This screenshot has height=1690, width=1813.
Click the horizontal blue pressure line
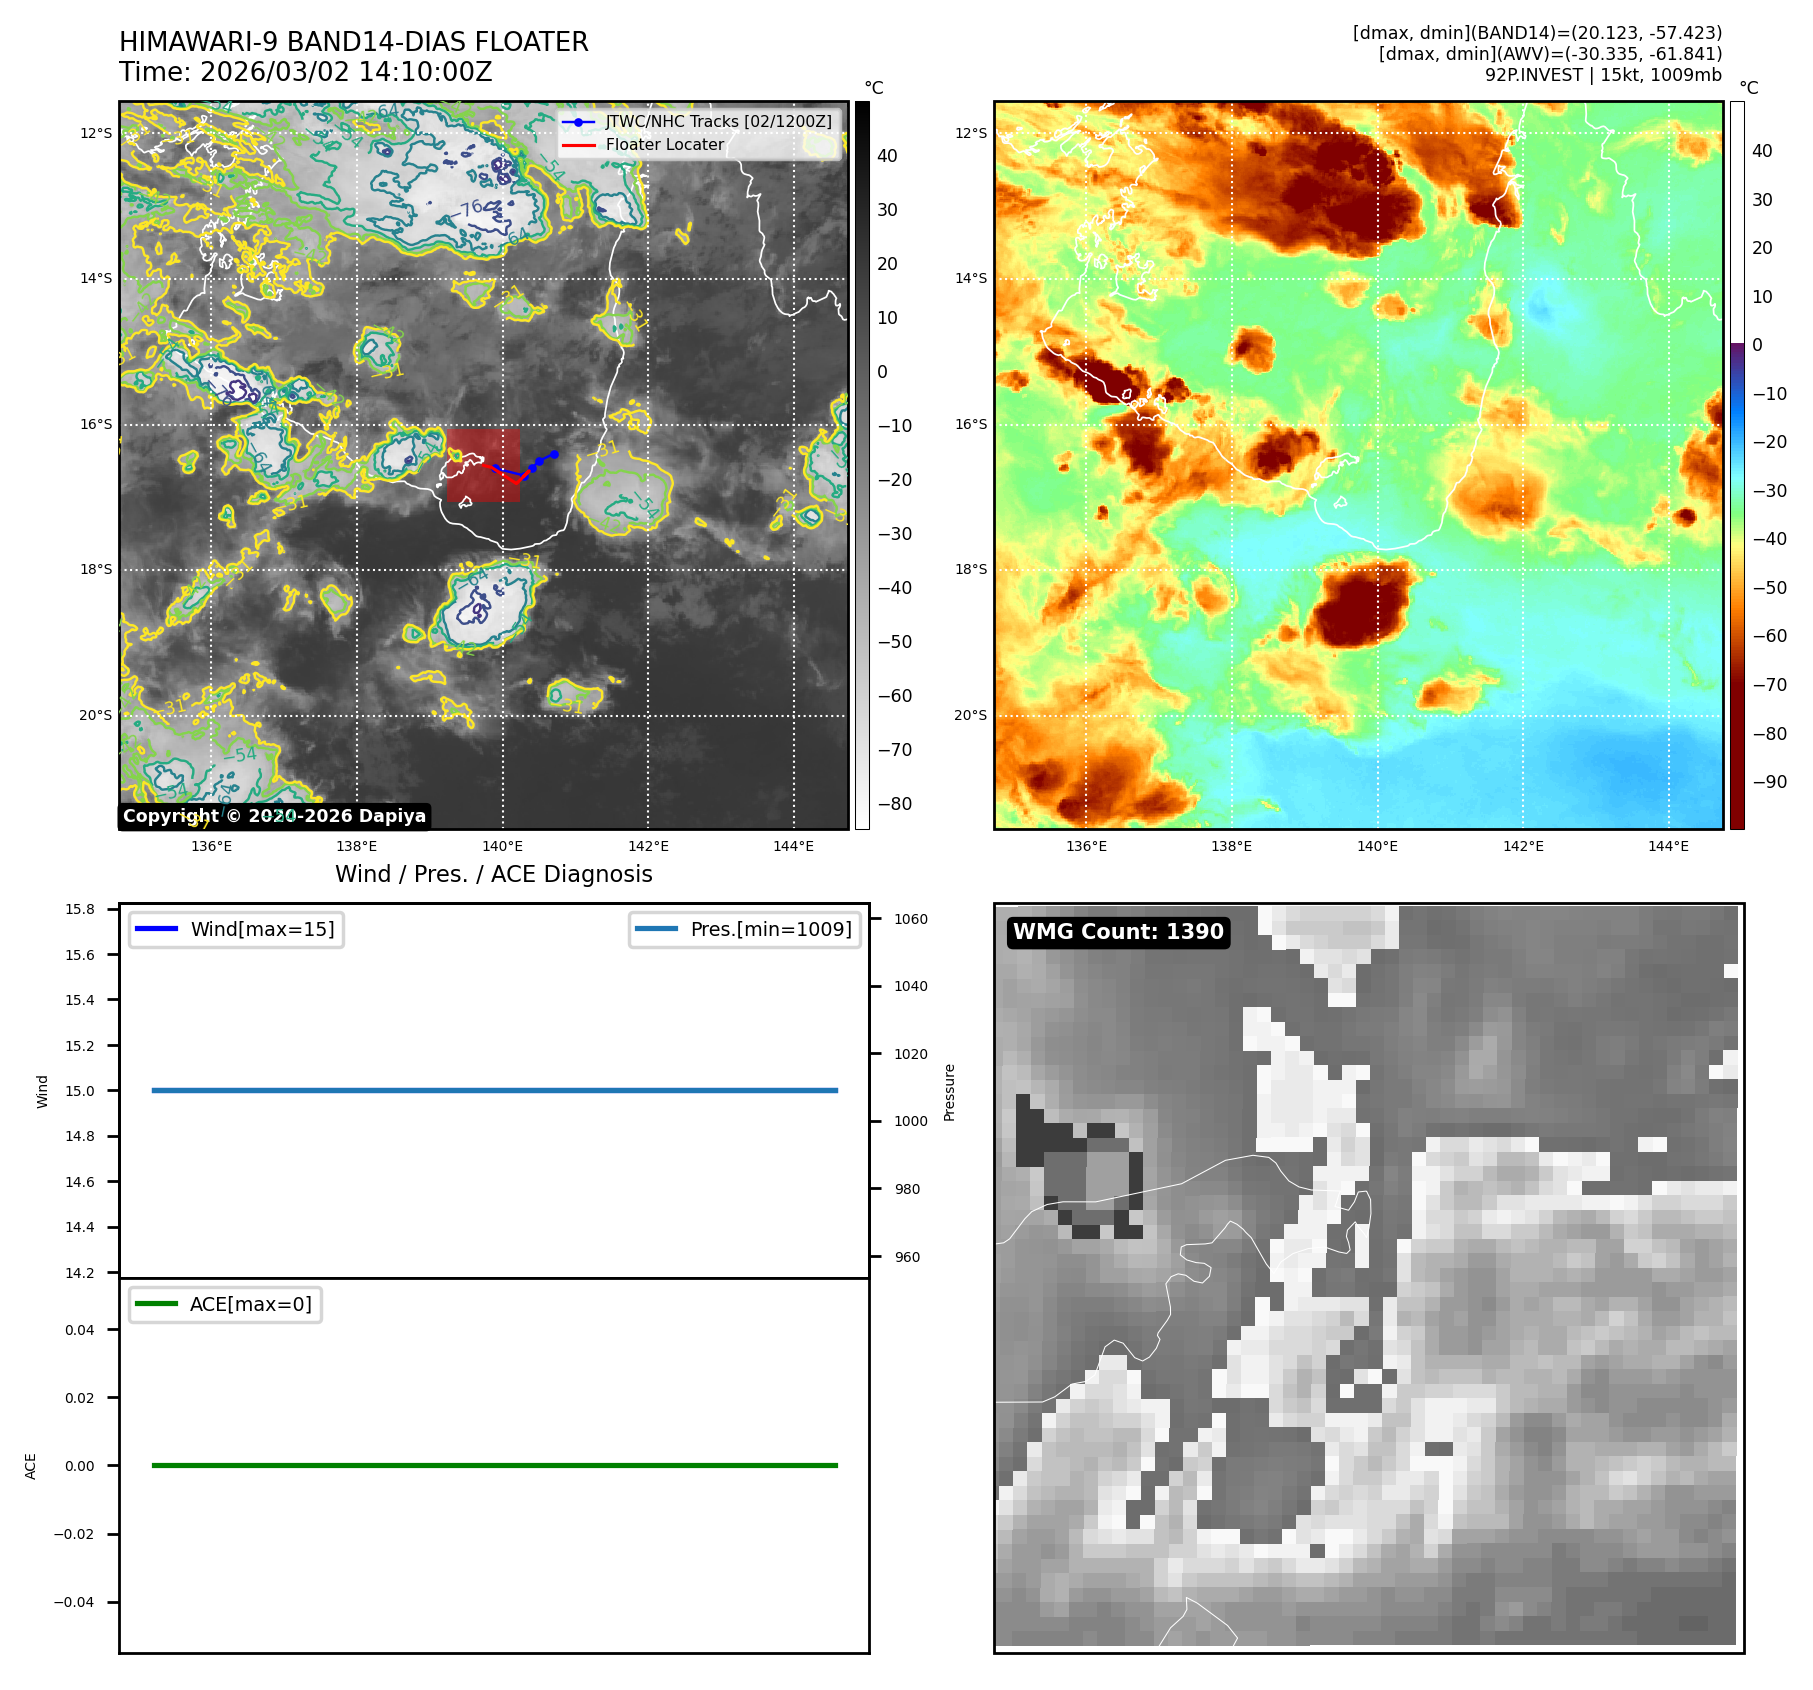tap(494, 1090)
